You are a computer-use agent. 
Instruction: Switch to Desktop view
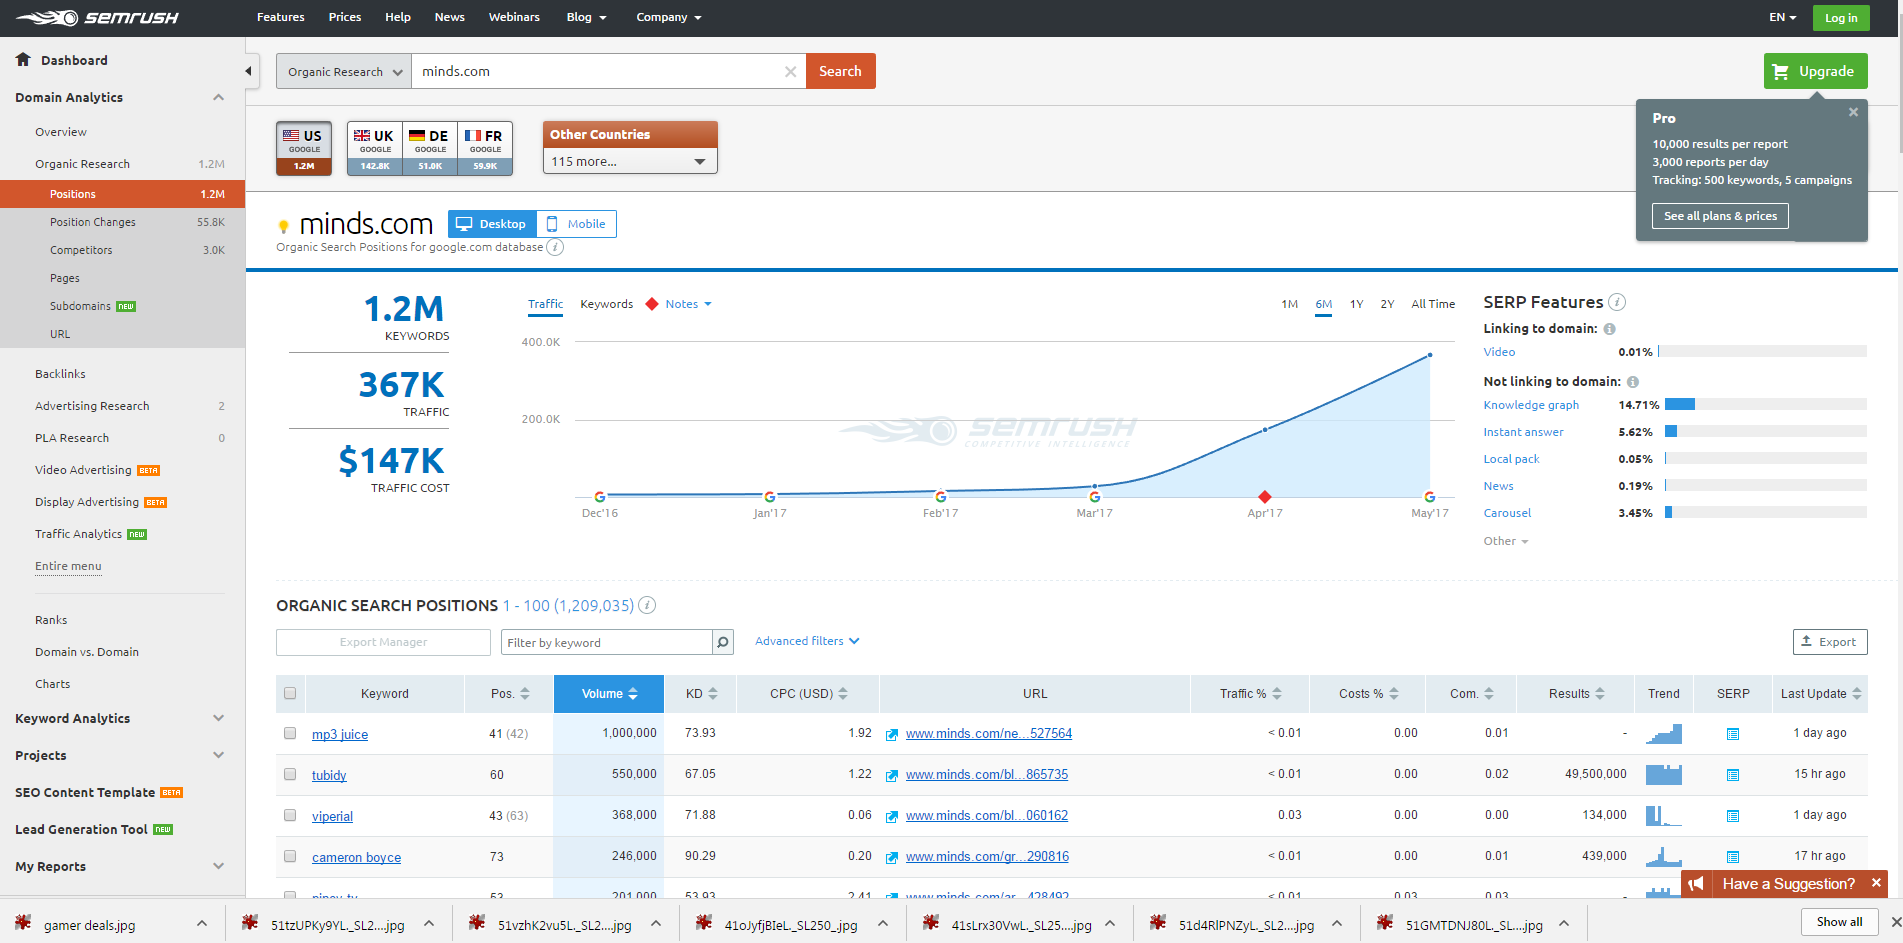[x=492, y=224]
